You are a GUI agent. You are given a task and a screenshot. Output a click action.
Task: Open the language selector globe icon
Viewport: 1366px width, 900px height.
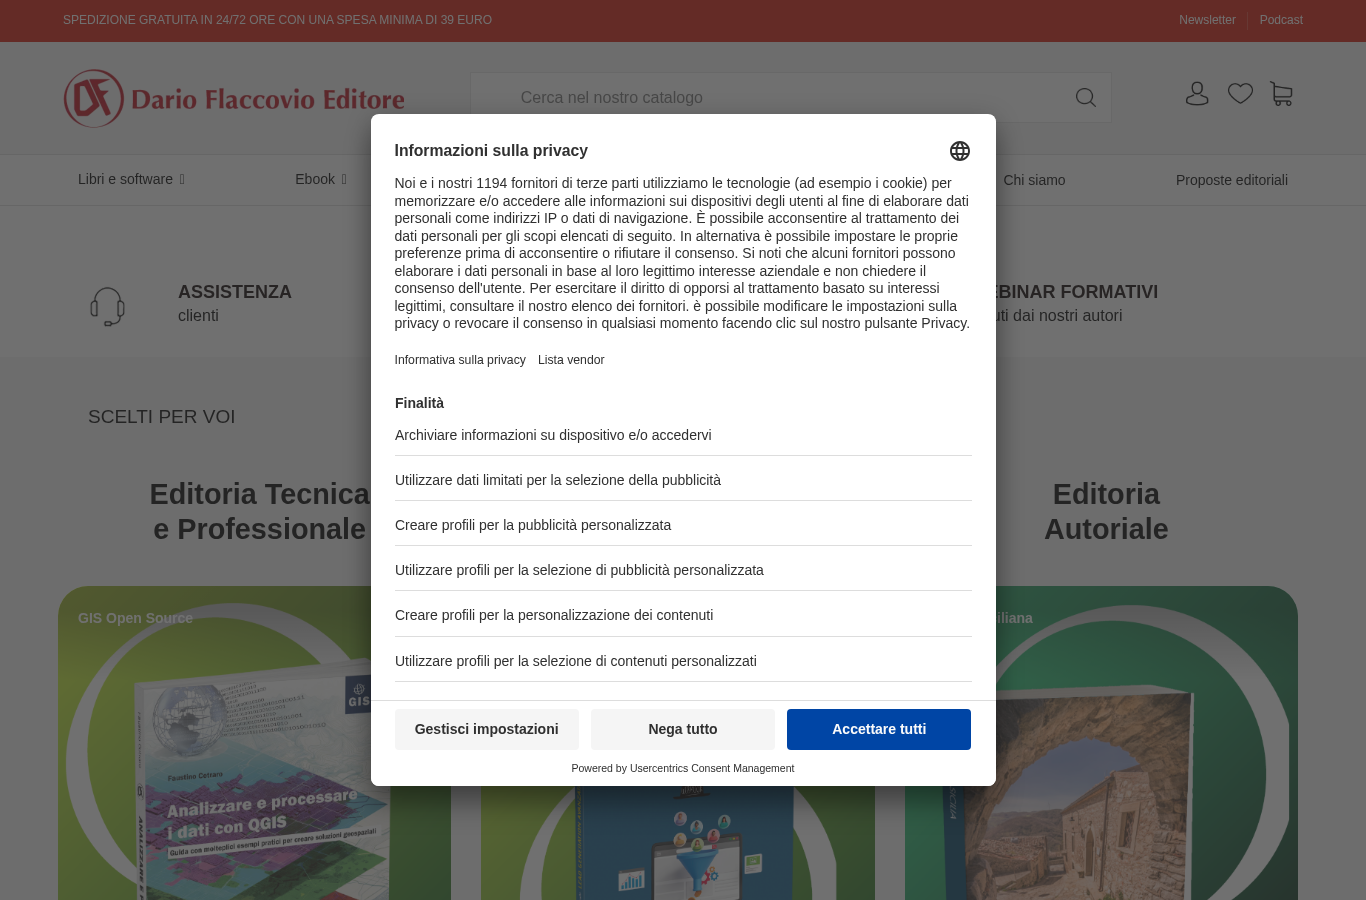[x=960, y=151]
